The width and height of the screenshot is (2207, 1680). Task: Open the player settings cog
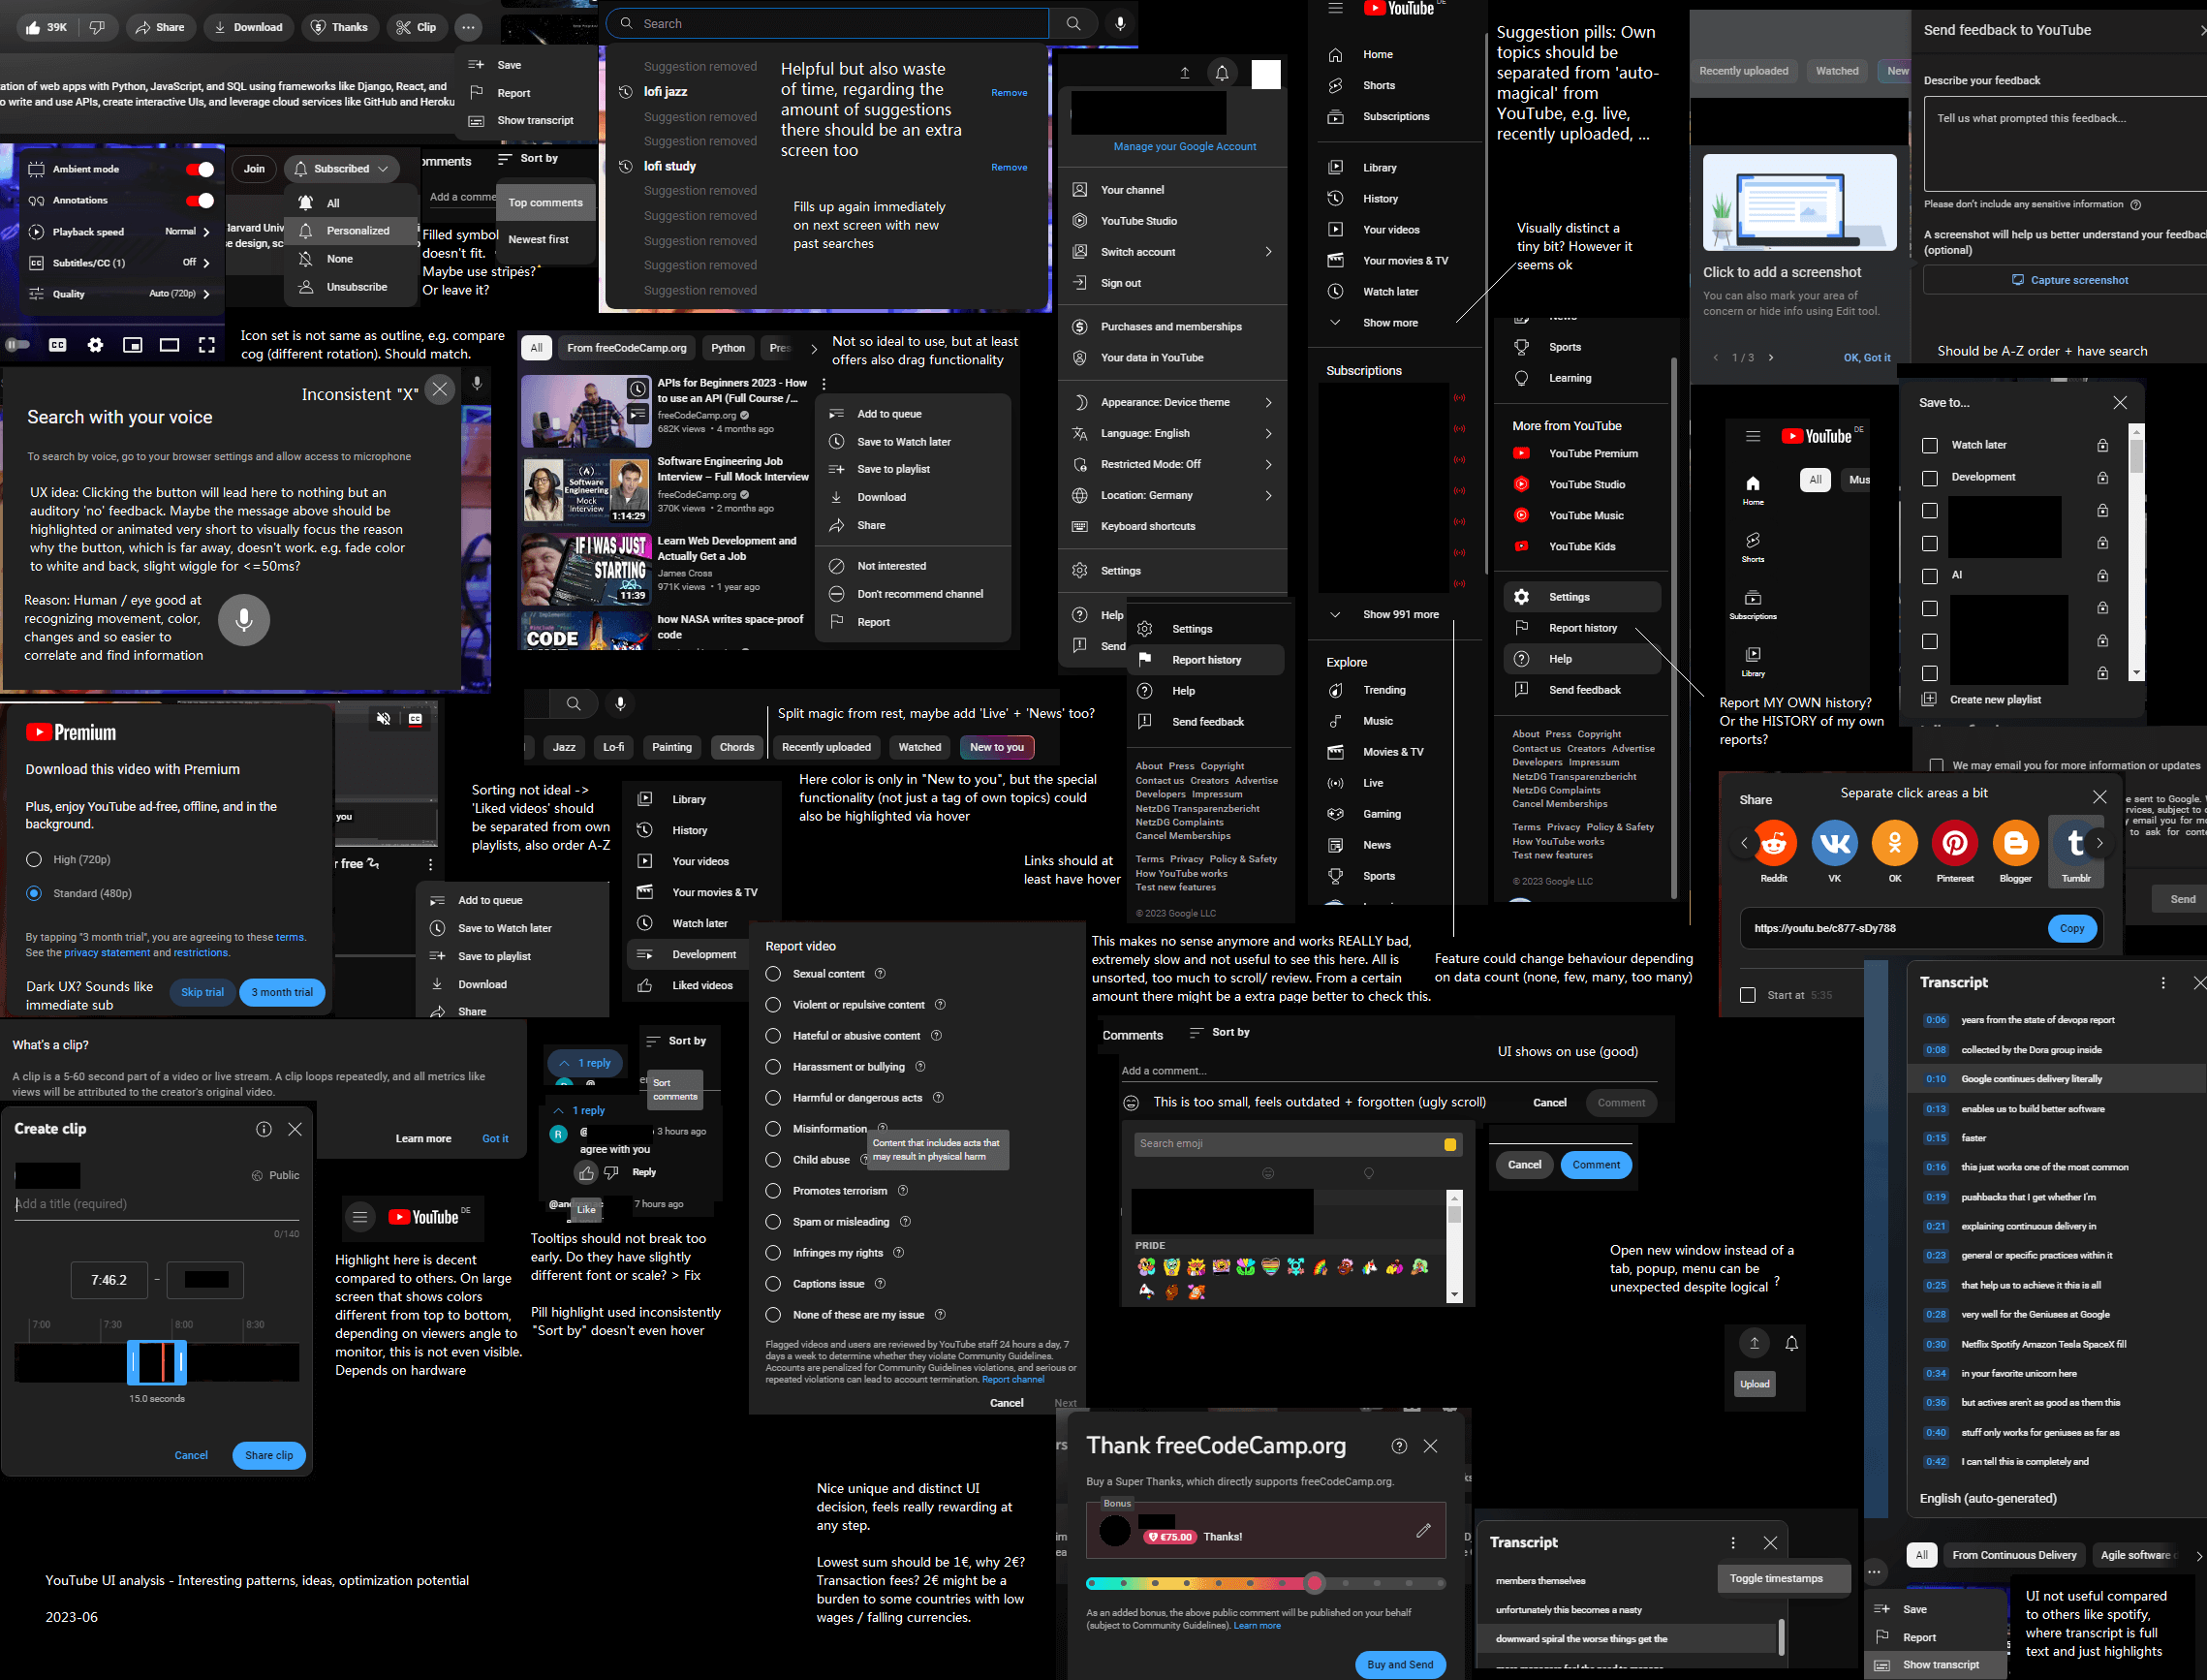click(95, 345)
